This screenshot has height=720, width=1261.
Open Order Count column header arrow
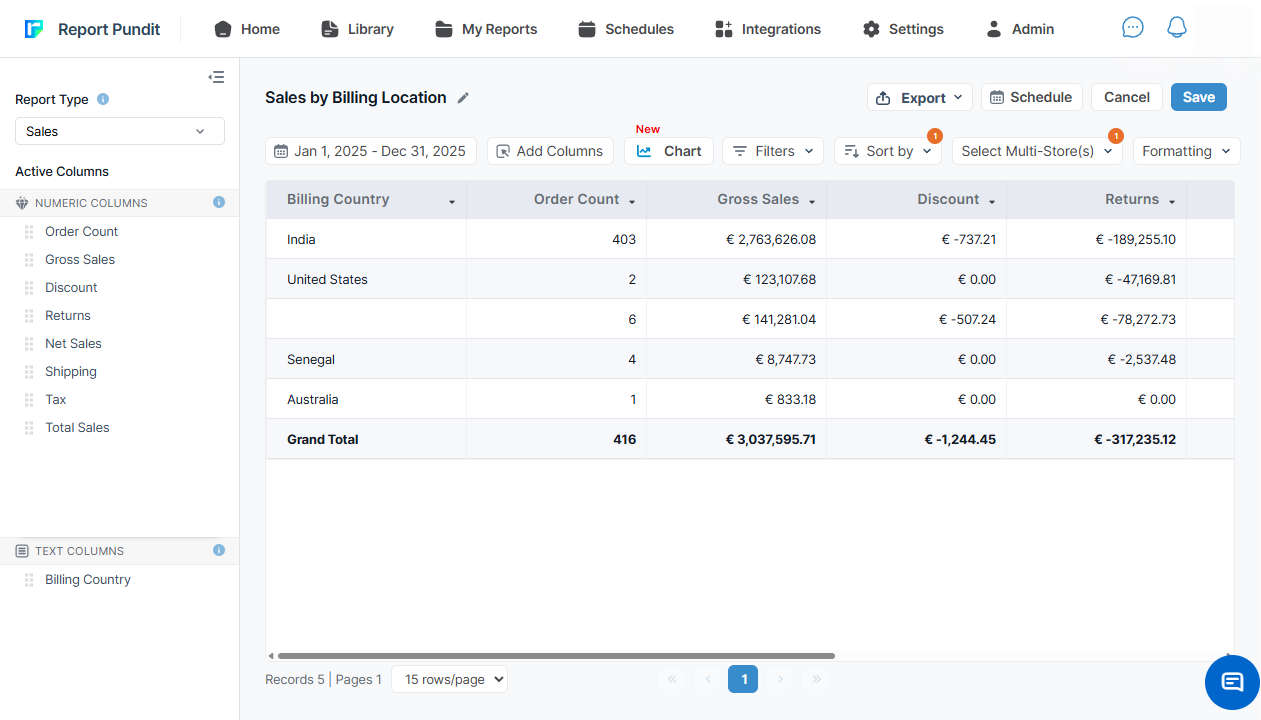click(632, 202)
